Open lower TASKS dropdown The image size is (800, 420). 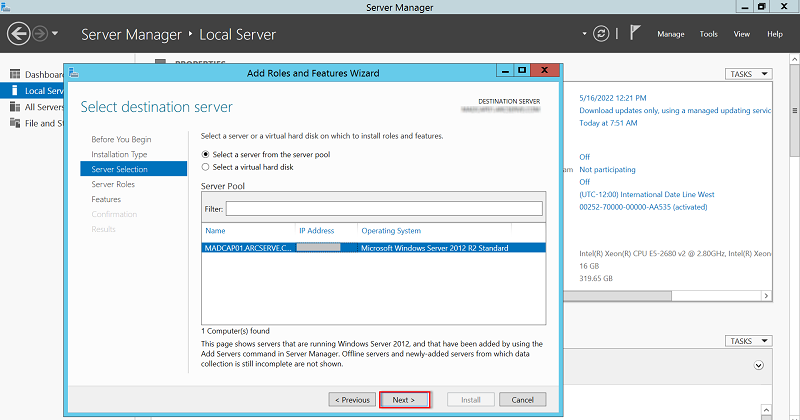pos(748,341)
